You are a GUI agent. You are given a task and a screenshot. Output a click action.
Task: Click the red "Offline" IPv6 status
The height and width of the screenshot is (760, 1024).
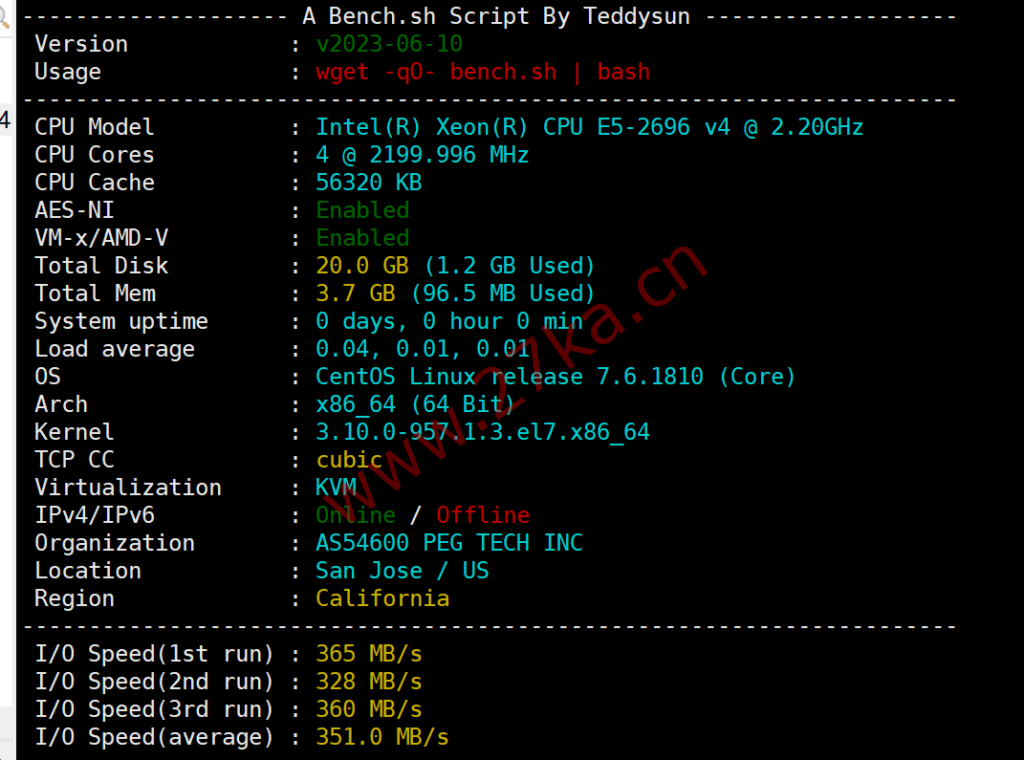pos(483,515)
